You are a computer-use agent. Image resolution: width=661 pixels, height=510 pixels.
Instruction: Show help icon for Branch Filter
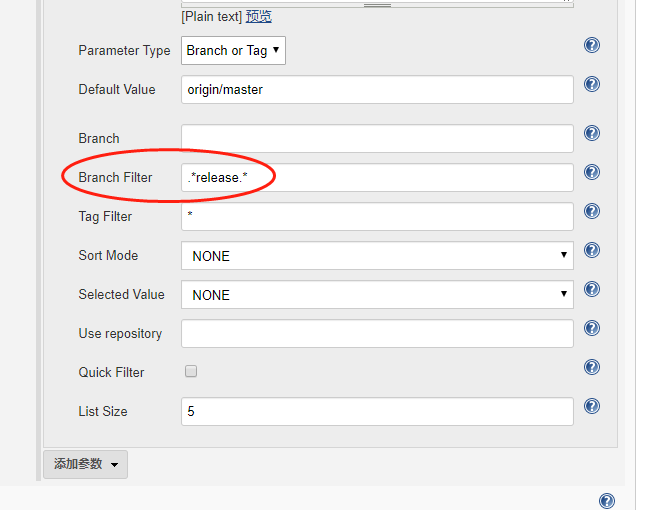coord(592,172)
